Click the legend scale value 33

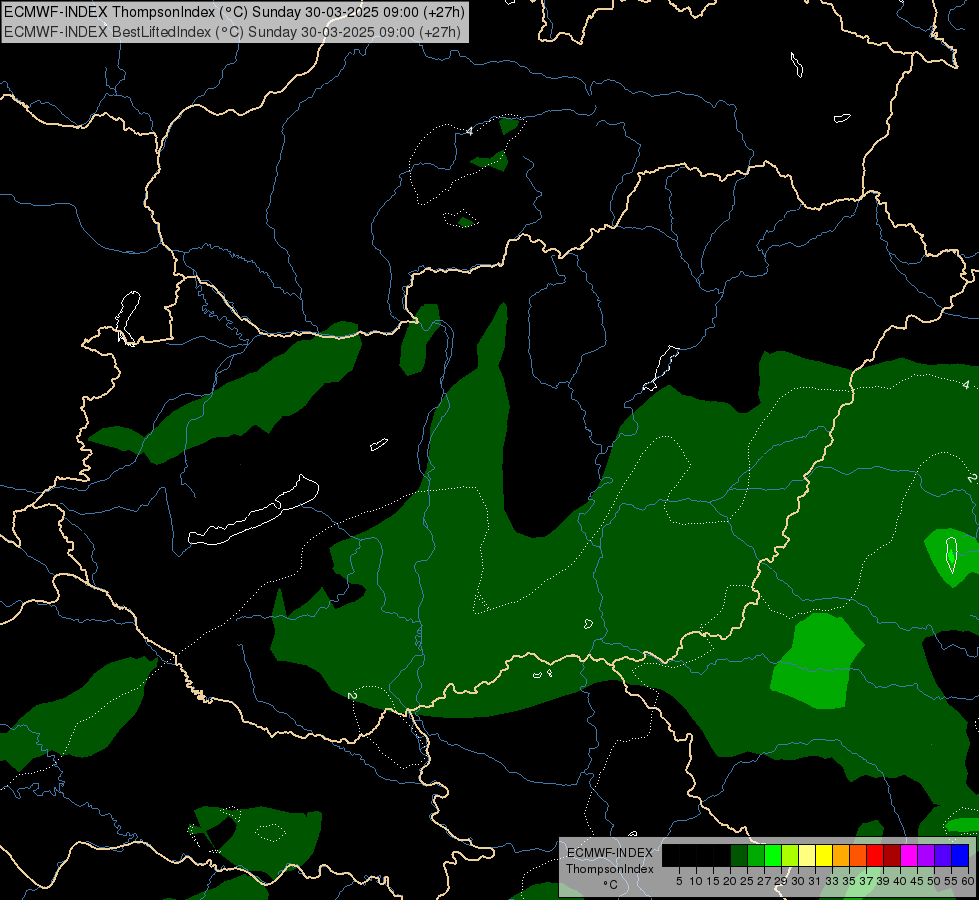[832, 881]
